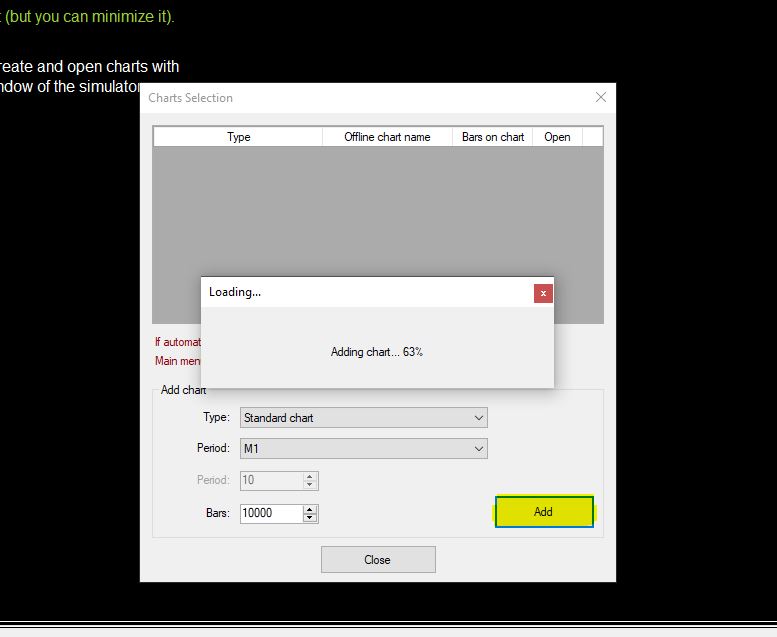Click the Type column header
Screen dimensions: 777x637
[238, 137]
